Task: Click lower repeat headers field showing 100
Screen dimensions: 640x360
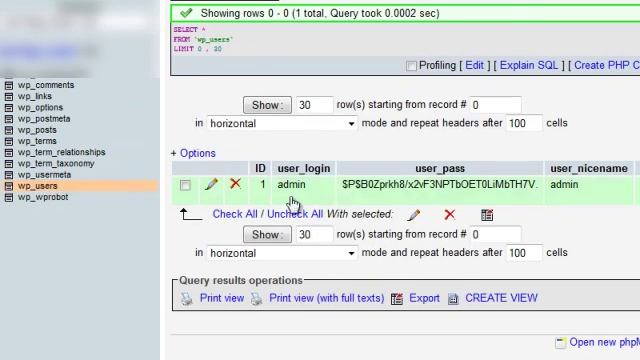Action: pos(524,253)
